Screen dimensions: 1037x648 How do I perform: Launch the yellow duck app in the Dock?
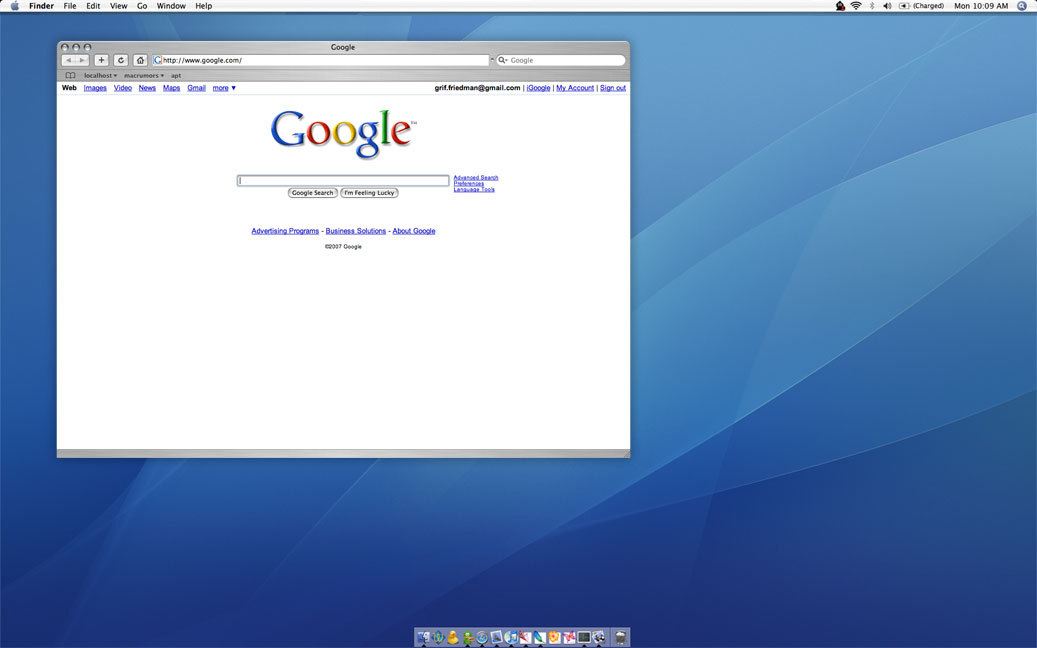click(453, 637)
